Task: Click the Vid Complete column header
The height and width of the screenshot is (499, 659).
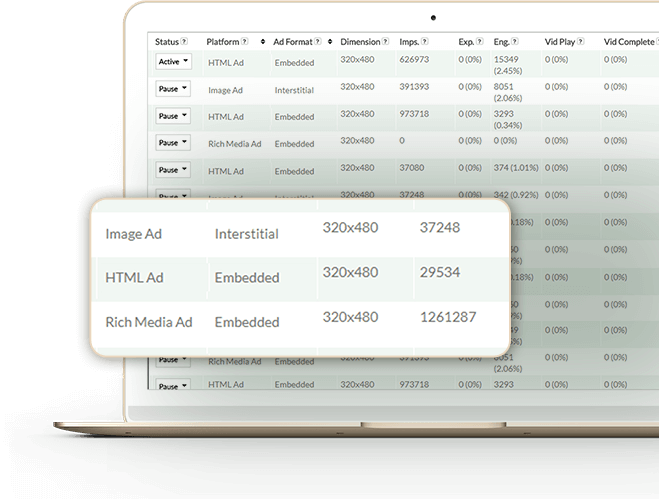Action: point(629,42)
